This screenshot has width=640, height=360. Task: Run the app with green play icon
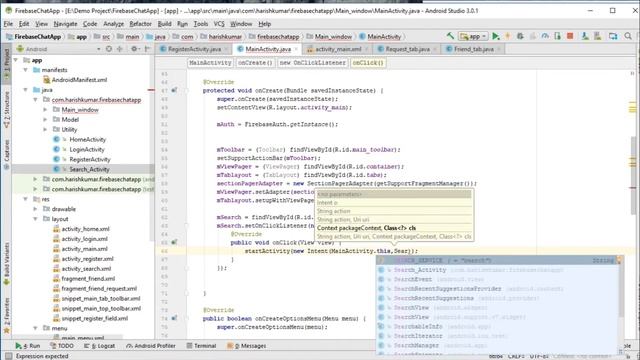[x=496, y=36]
